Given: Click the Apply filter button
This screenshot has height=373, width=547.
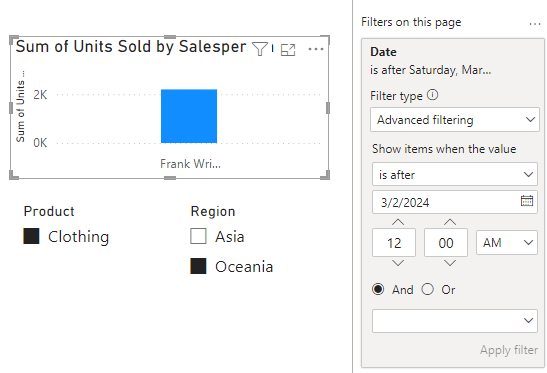Looking at the screenshot, I should [x=509, y=350].
